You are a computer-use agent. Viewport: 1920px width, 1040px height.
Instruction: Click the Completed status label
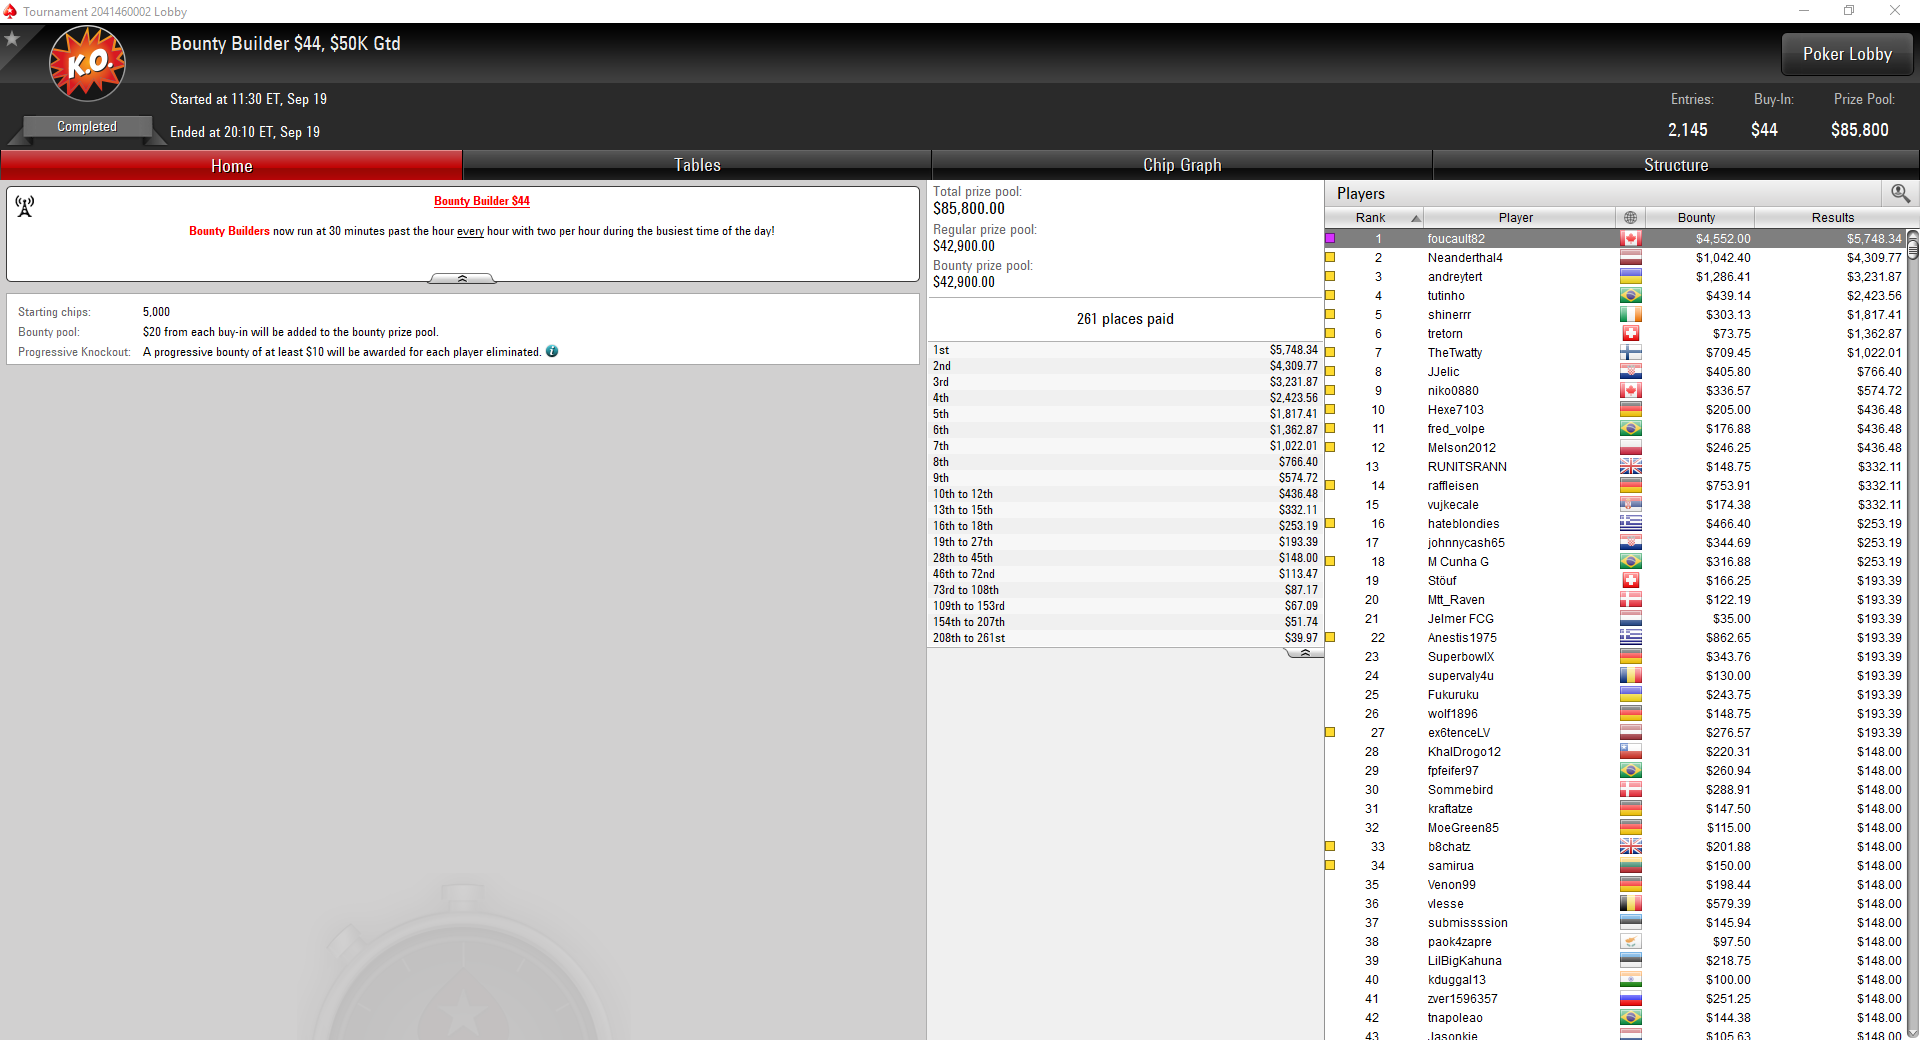pyautogui.click(x=87, y=126)
